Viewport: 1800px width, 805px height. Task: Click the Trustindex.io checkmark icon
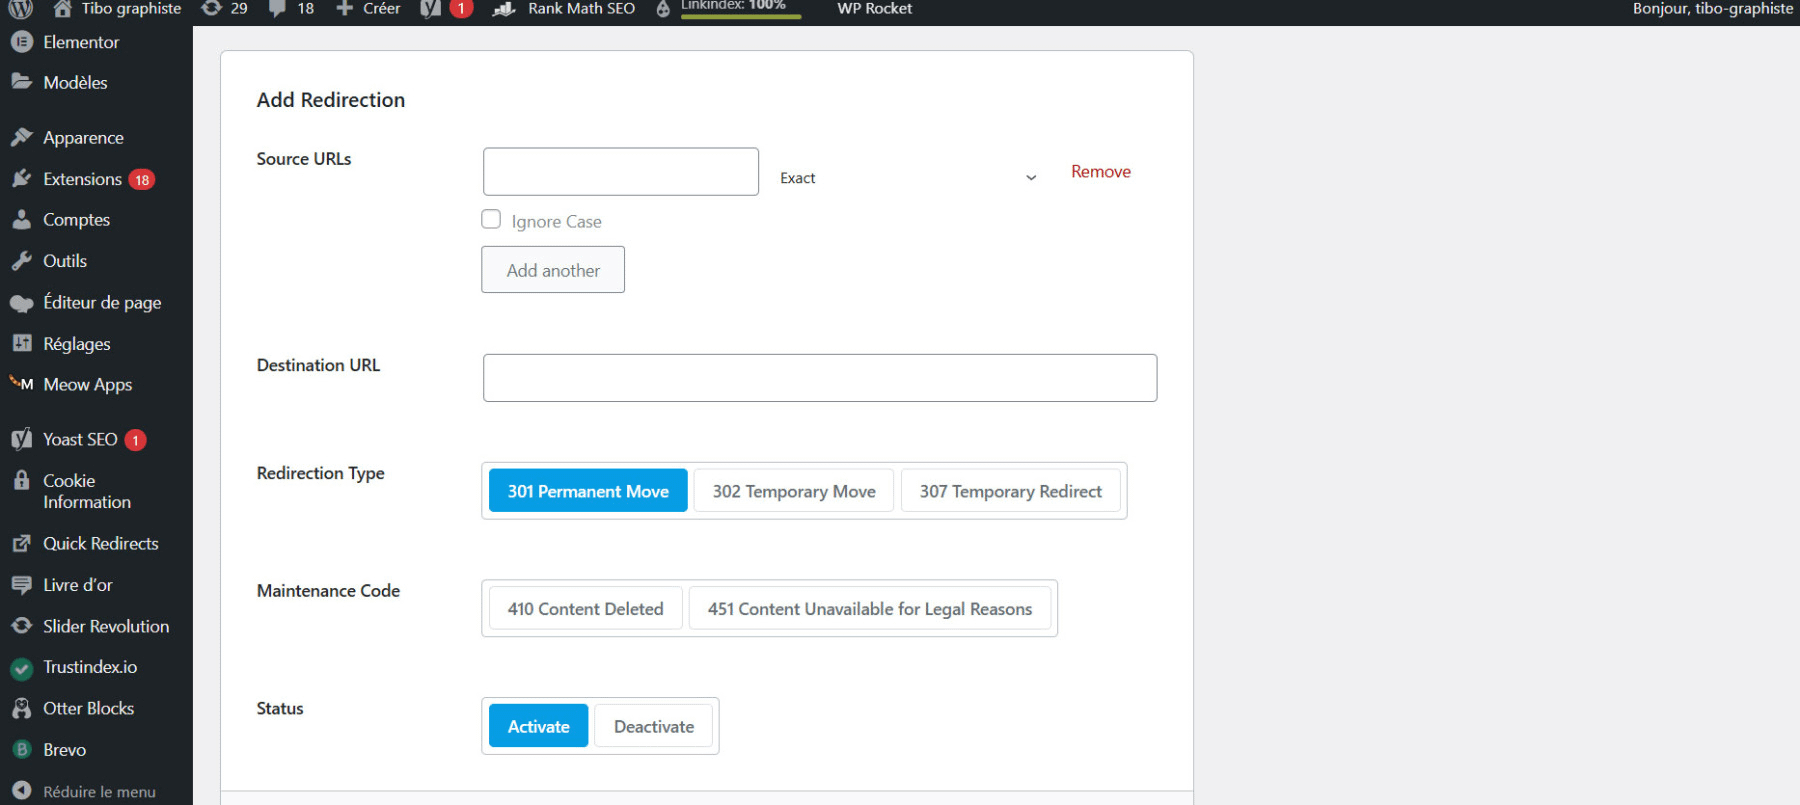(x=22, y=668)
